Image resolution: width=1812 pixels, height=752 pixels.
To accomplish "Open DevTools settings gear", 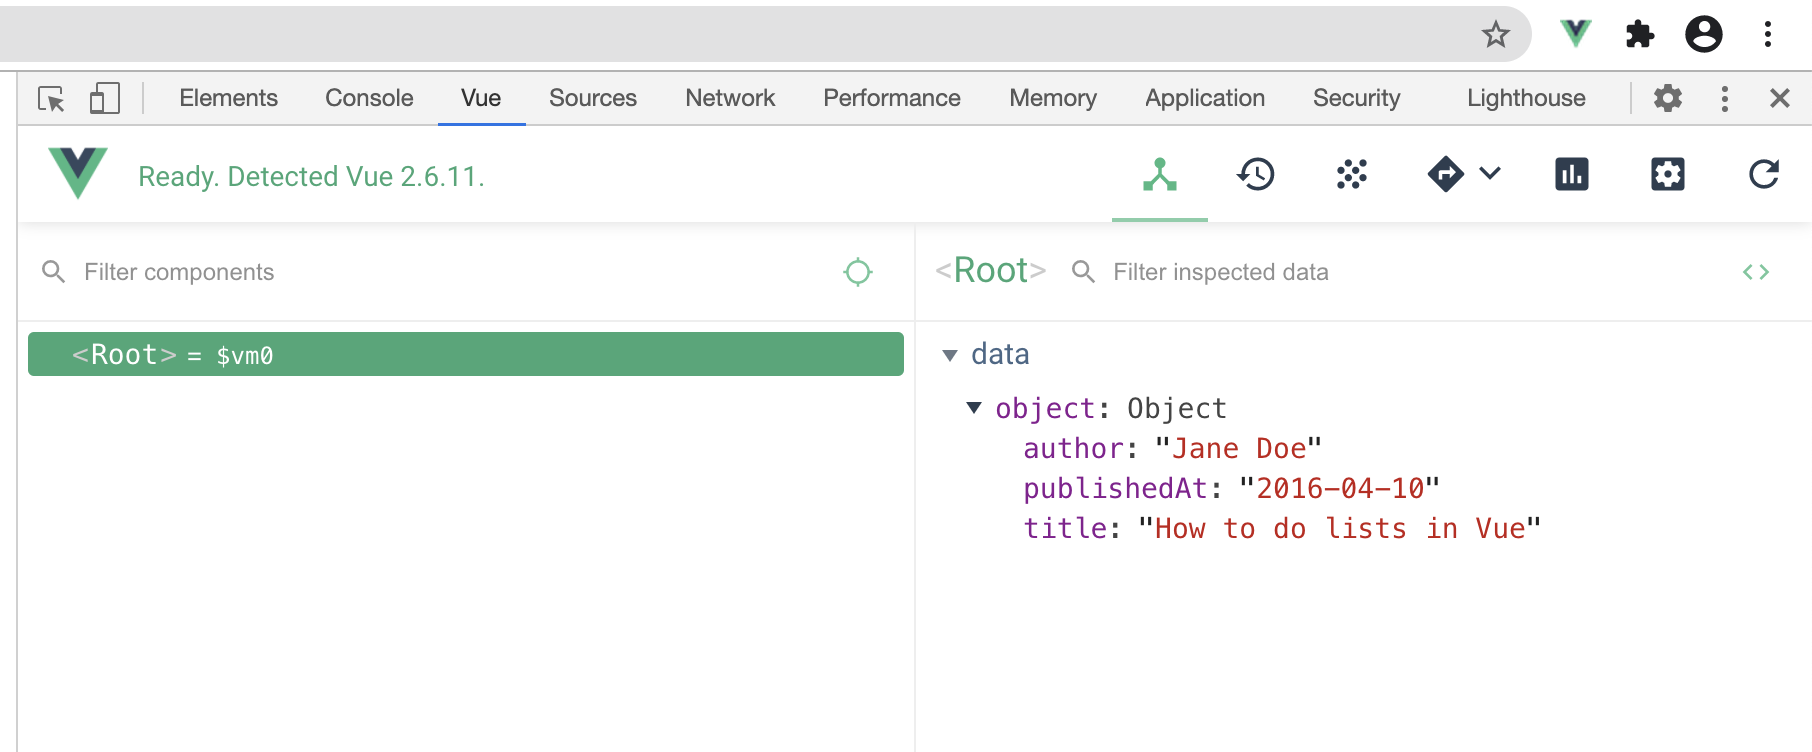I will (1667, 98).
